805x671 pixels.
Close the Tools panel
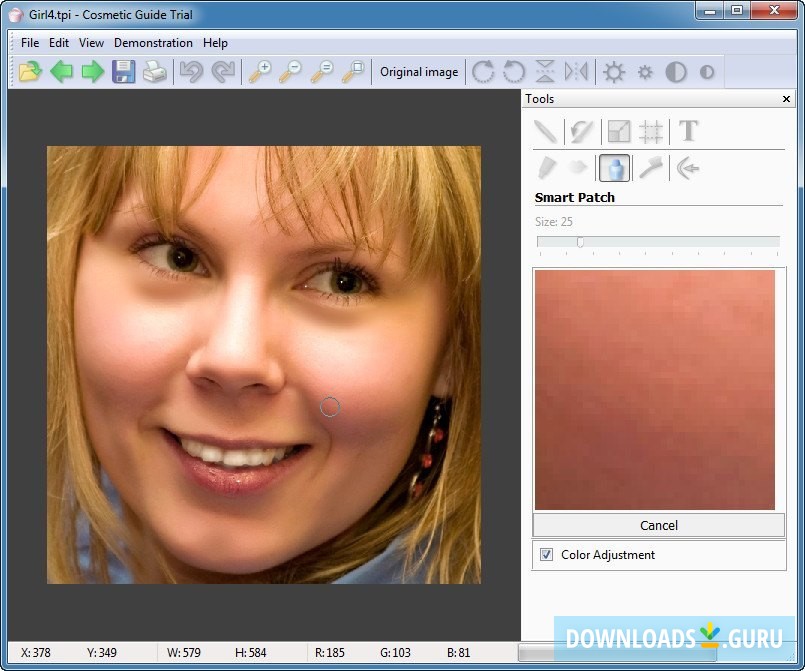(785, 99)
